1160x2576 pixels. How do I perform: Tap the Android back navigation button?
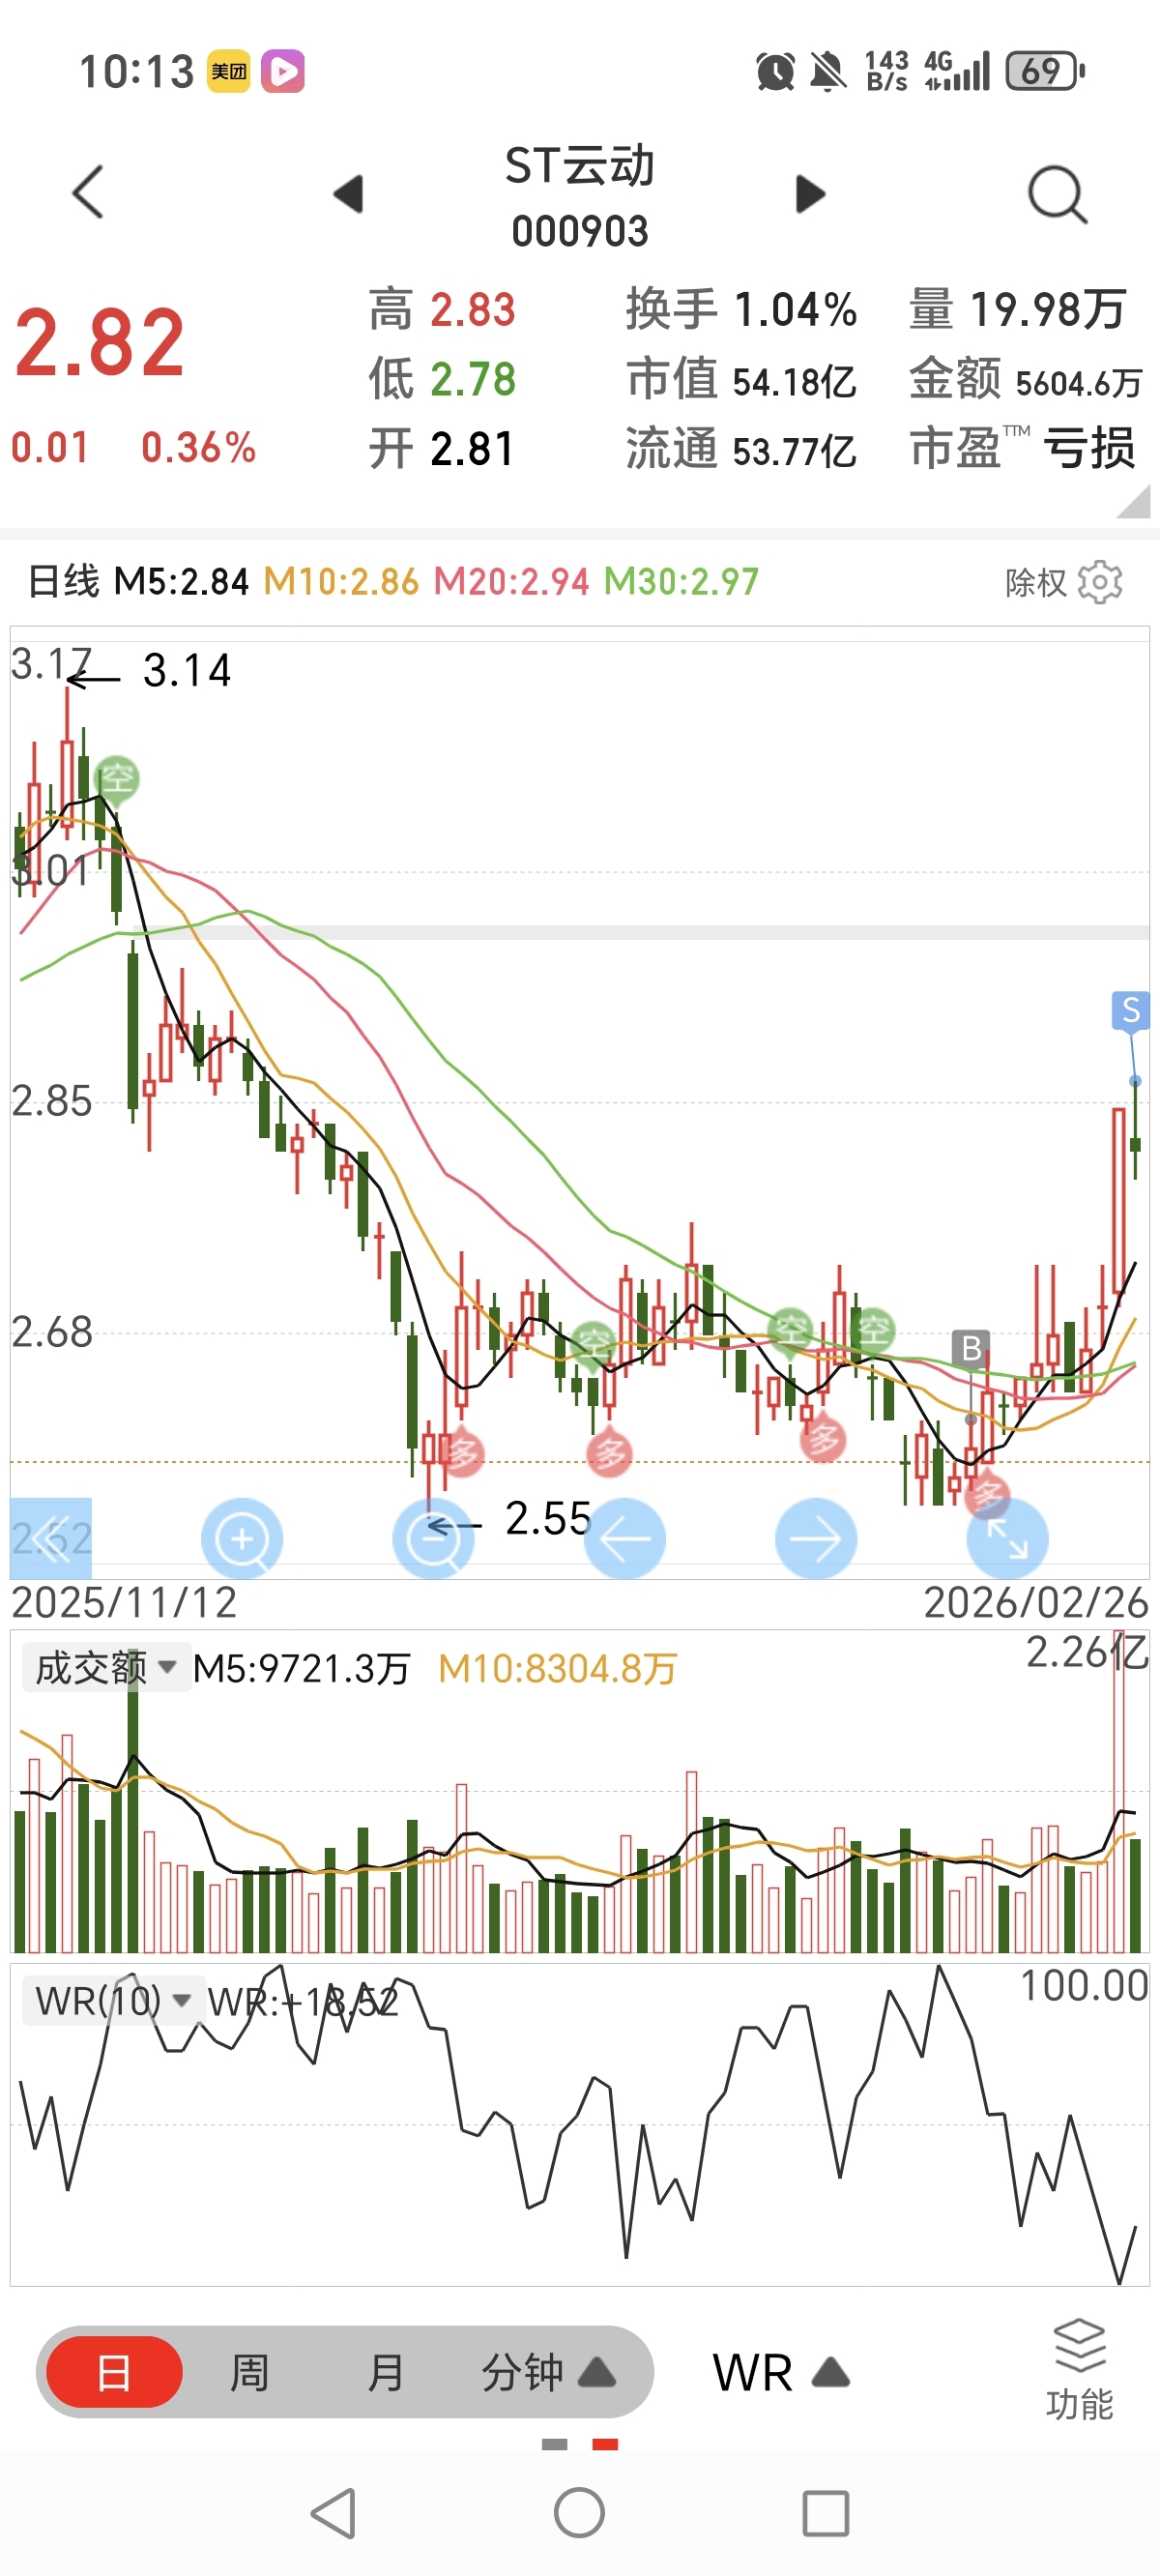click(333, 2513)
